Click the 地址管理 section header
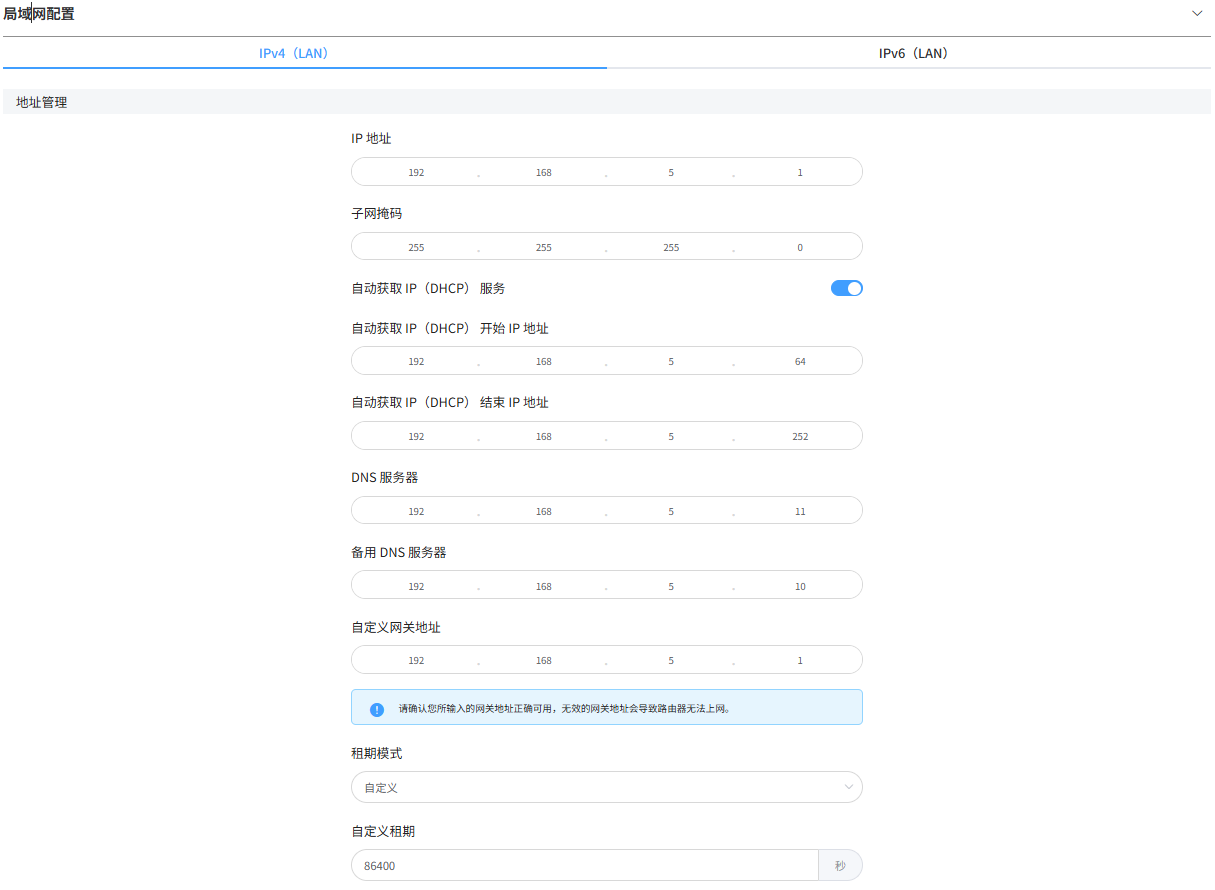The image size is (1215, 890). pos(42,101)
